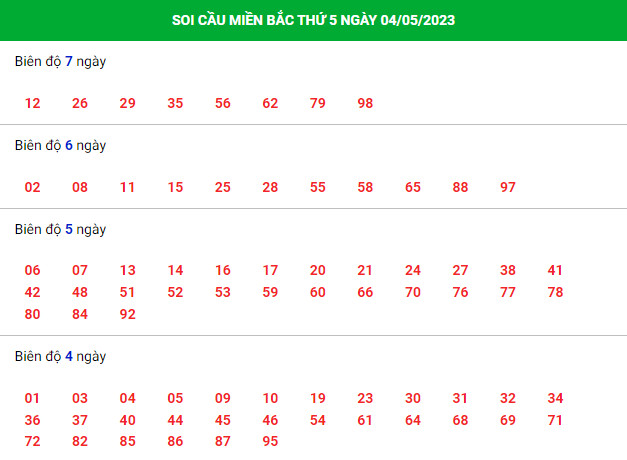Choose number 95 in 4-day group
Screen dimensions: 627x460
270,442
